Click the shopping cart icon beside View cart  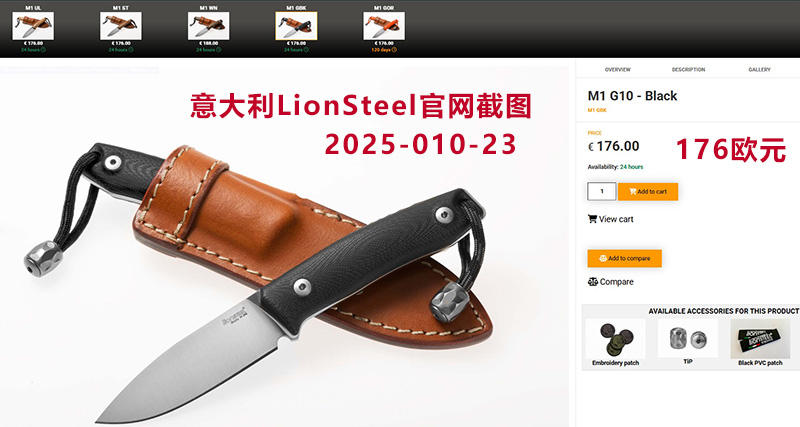[592, 219]
